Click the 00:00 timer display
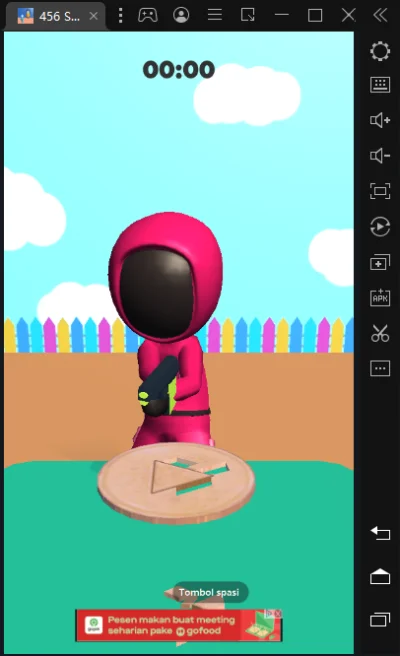 179,69
